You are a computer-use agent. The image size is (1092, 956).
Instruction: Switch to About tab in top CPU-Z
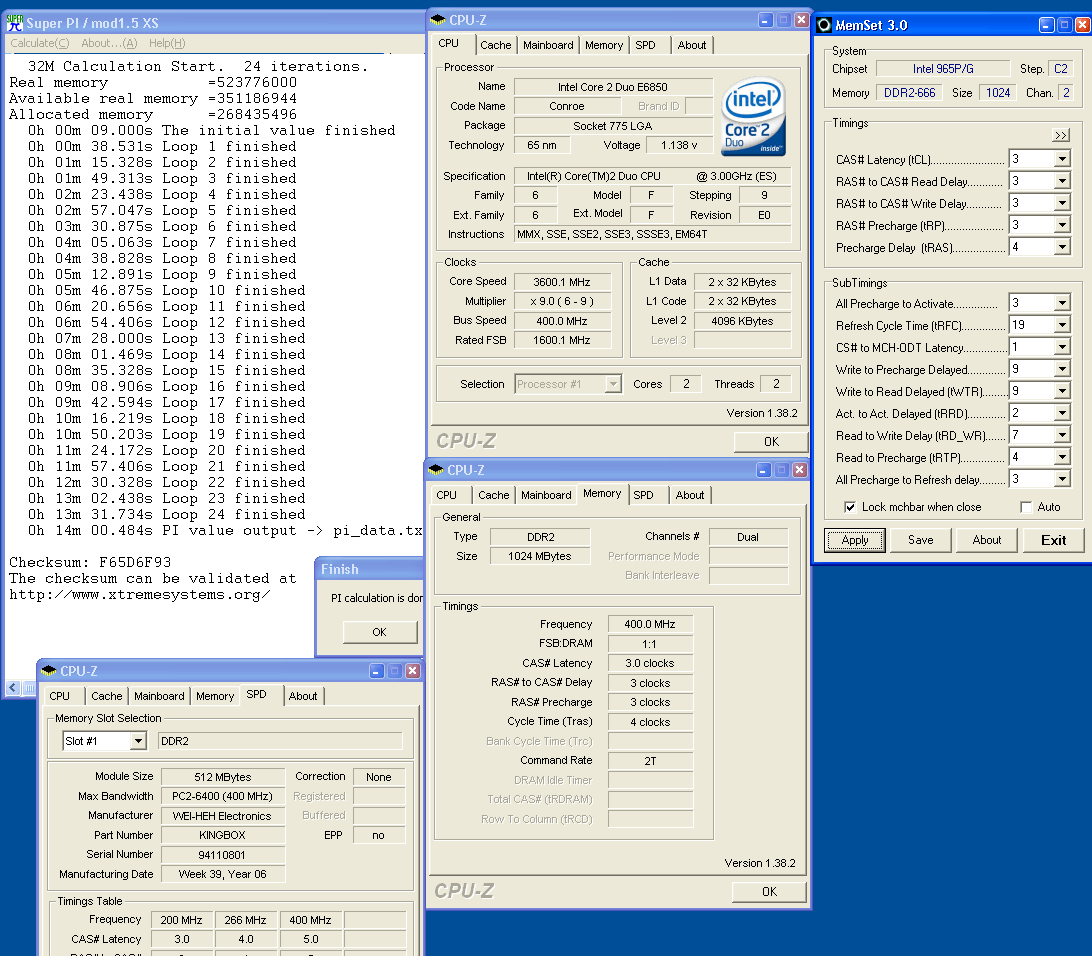[x=692, y=45]
